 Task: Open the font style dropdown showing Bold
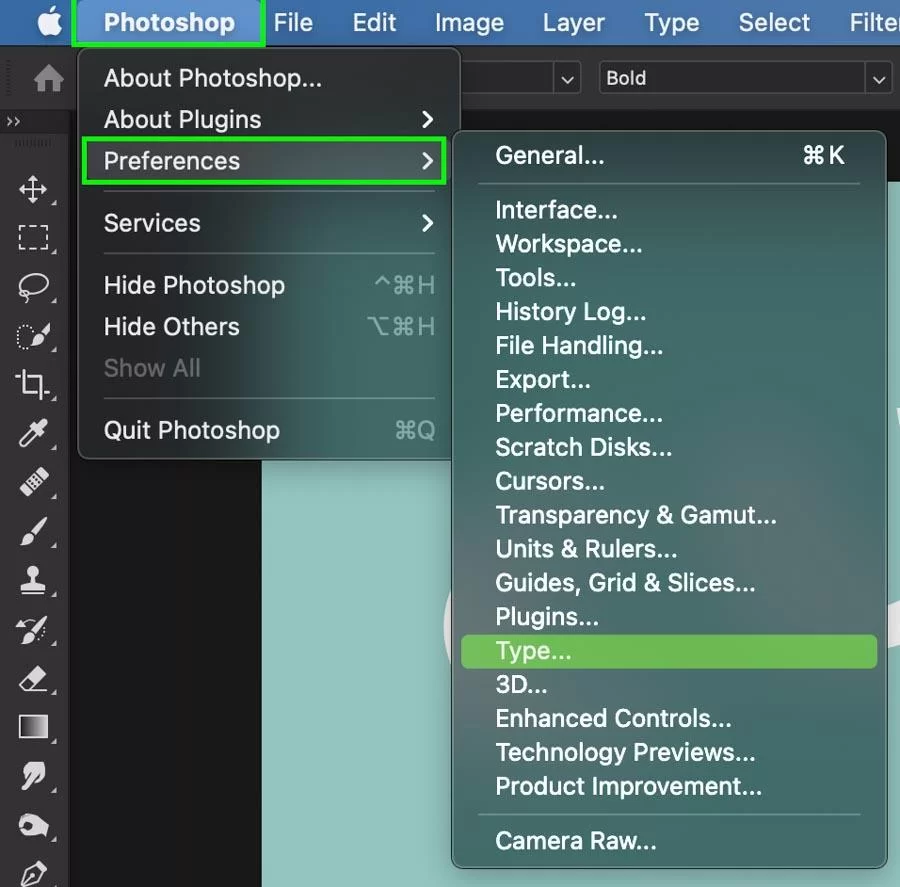pos(745,78)
